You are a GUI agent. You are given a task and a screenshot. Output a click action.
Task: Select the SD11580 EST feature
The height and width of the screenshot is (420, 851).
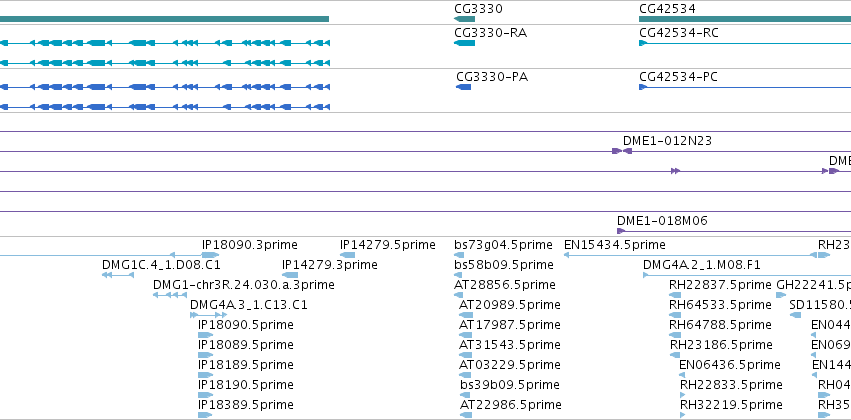pyautogui.click(x=796, y=315)
